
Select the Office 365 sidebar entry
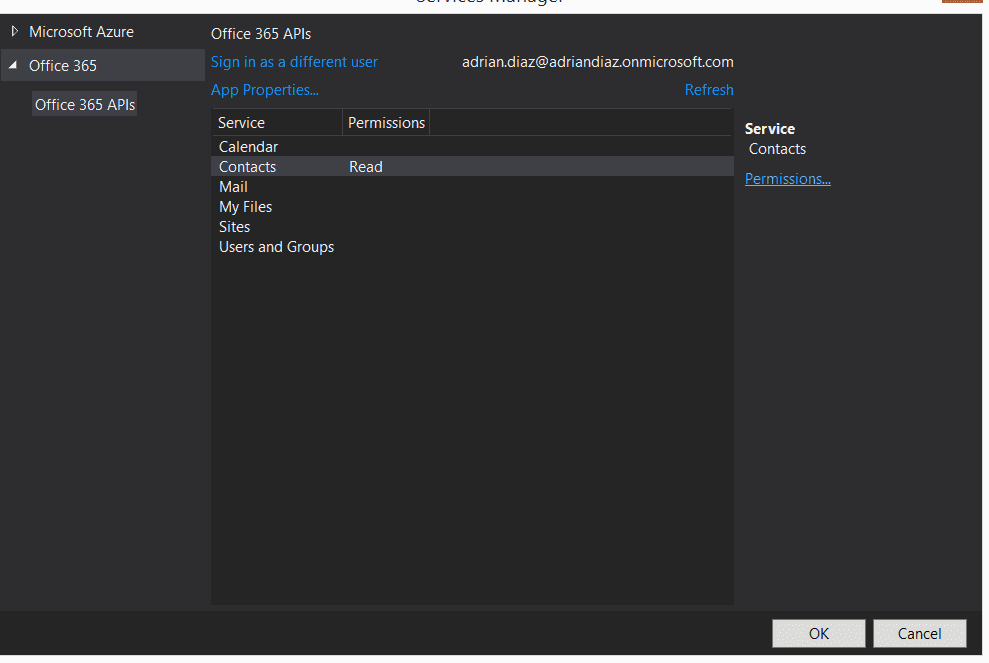(103, 65)
